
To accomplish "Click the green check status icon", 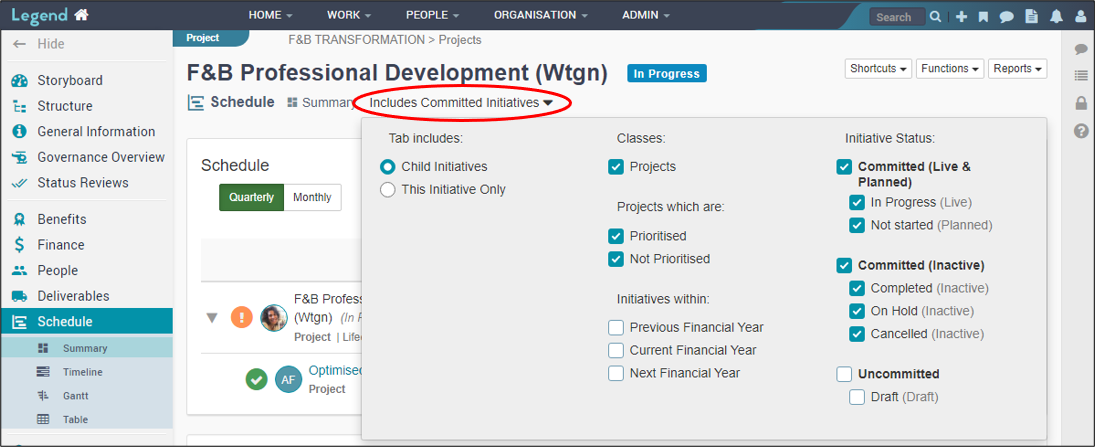I will pyautogui.click(x=256, y=379).
